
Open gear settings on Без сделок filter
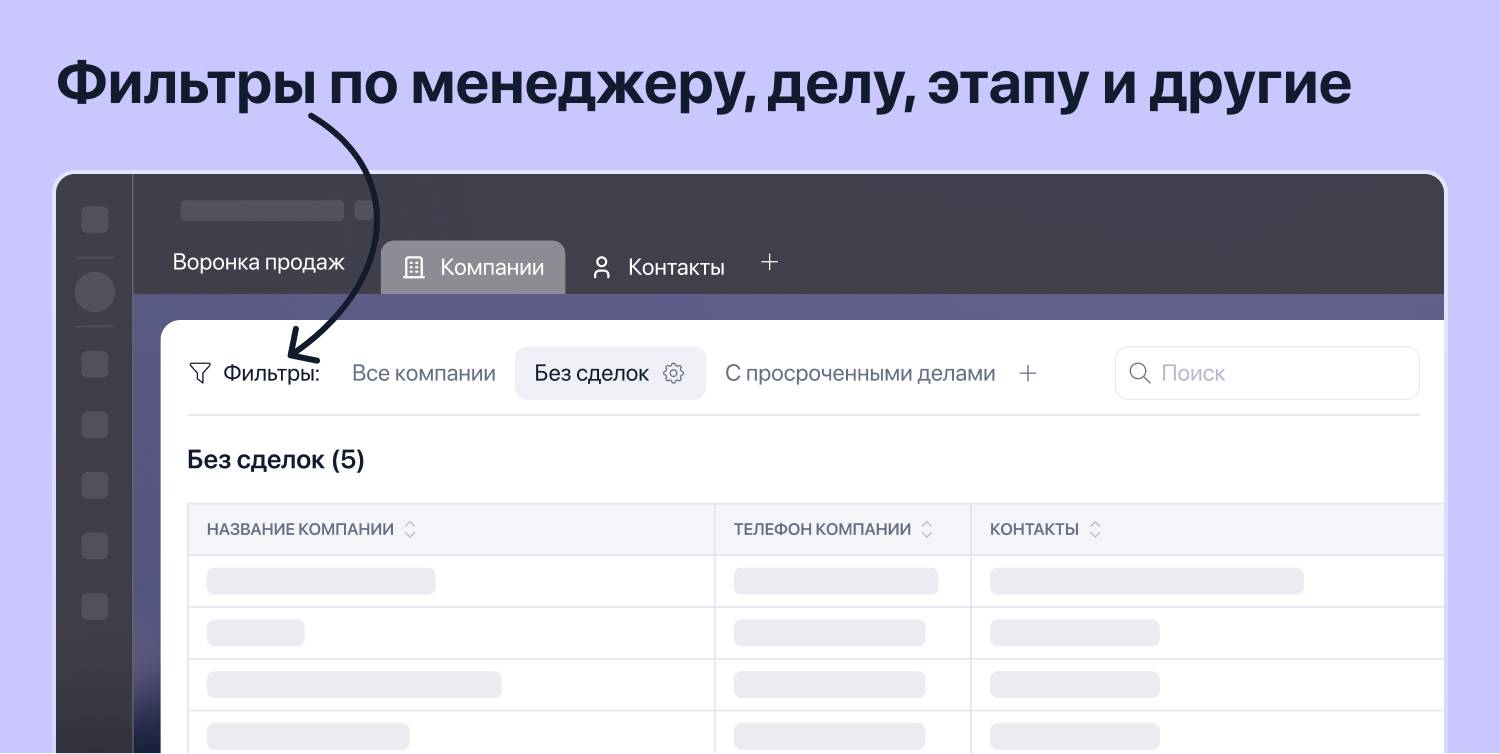(674, 374)
